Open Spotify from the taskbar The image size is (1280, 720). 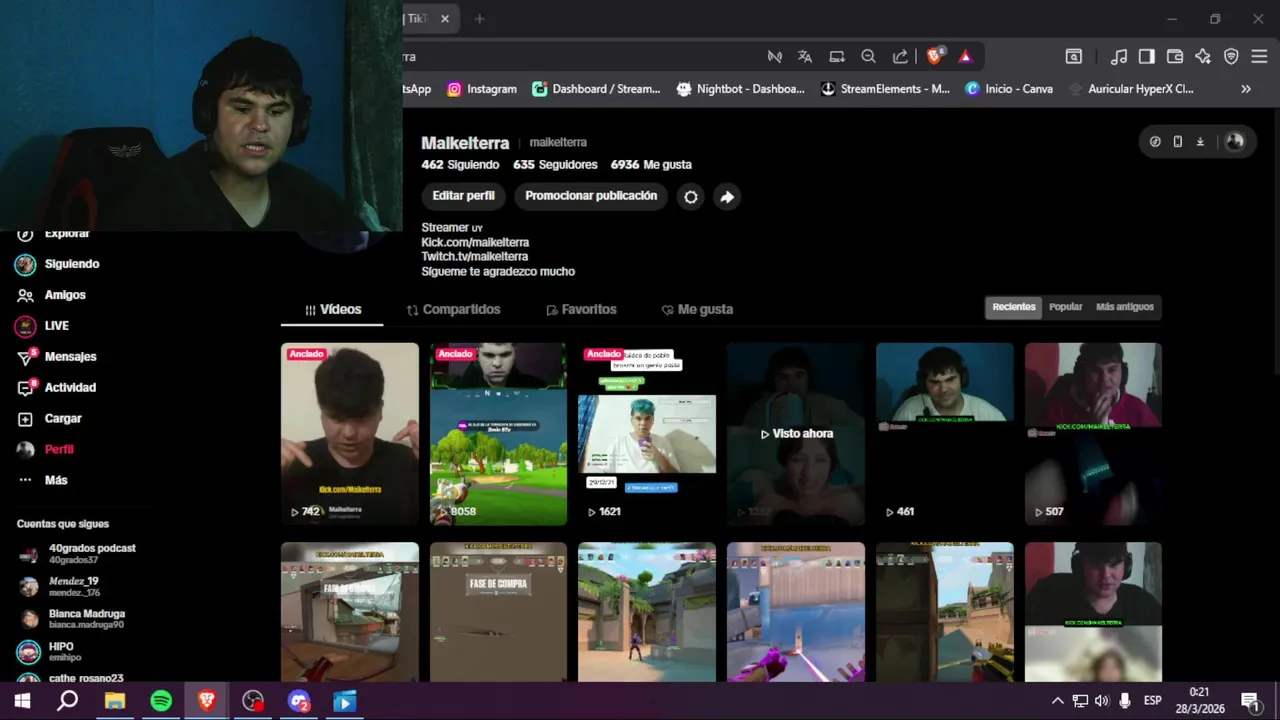(x=161, y=701)
